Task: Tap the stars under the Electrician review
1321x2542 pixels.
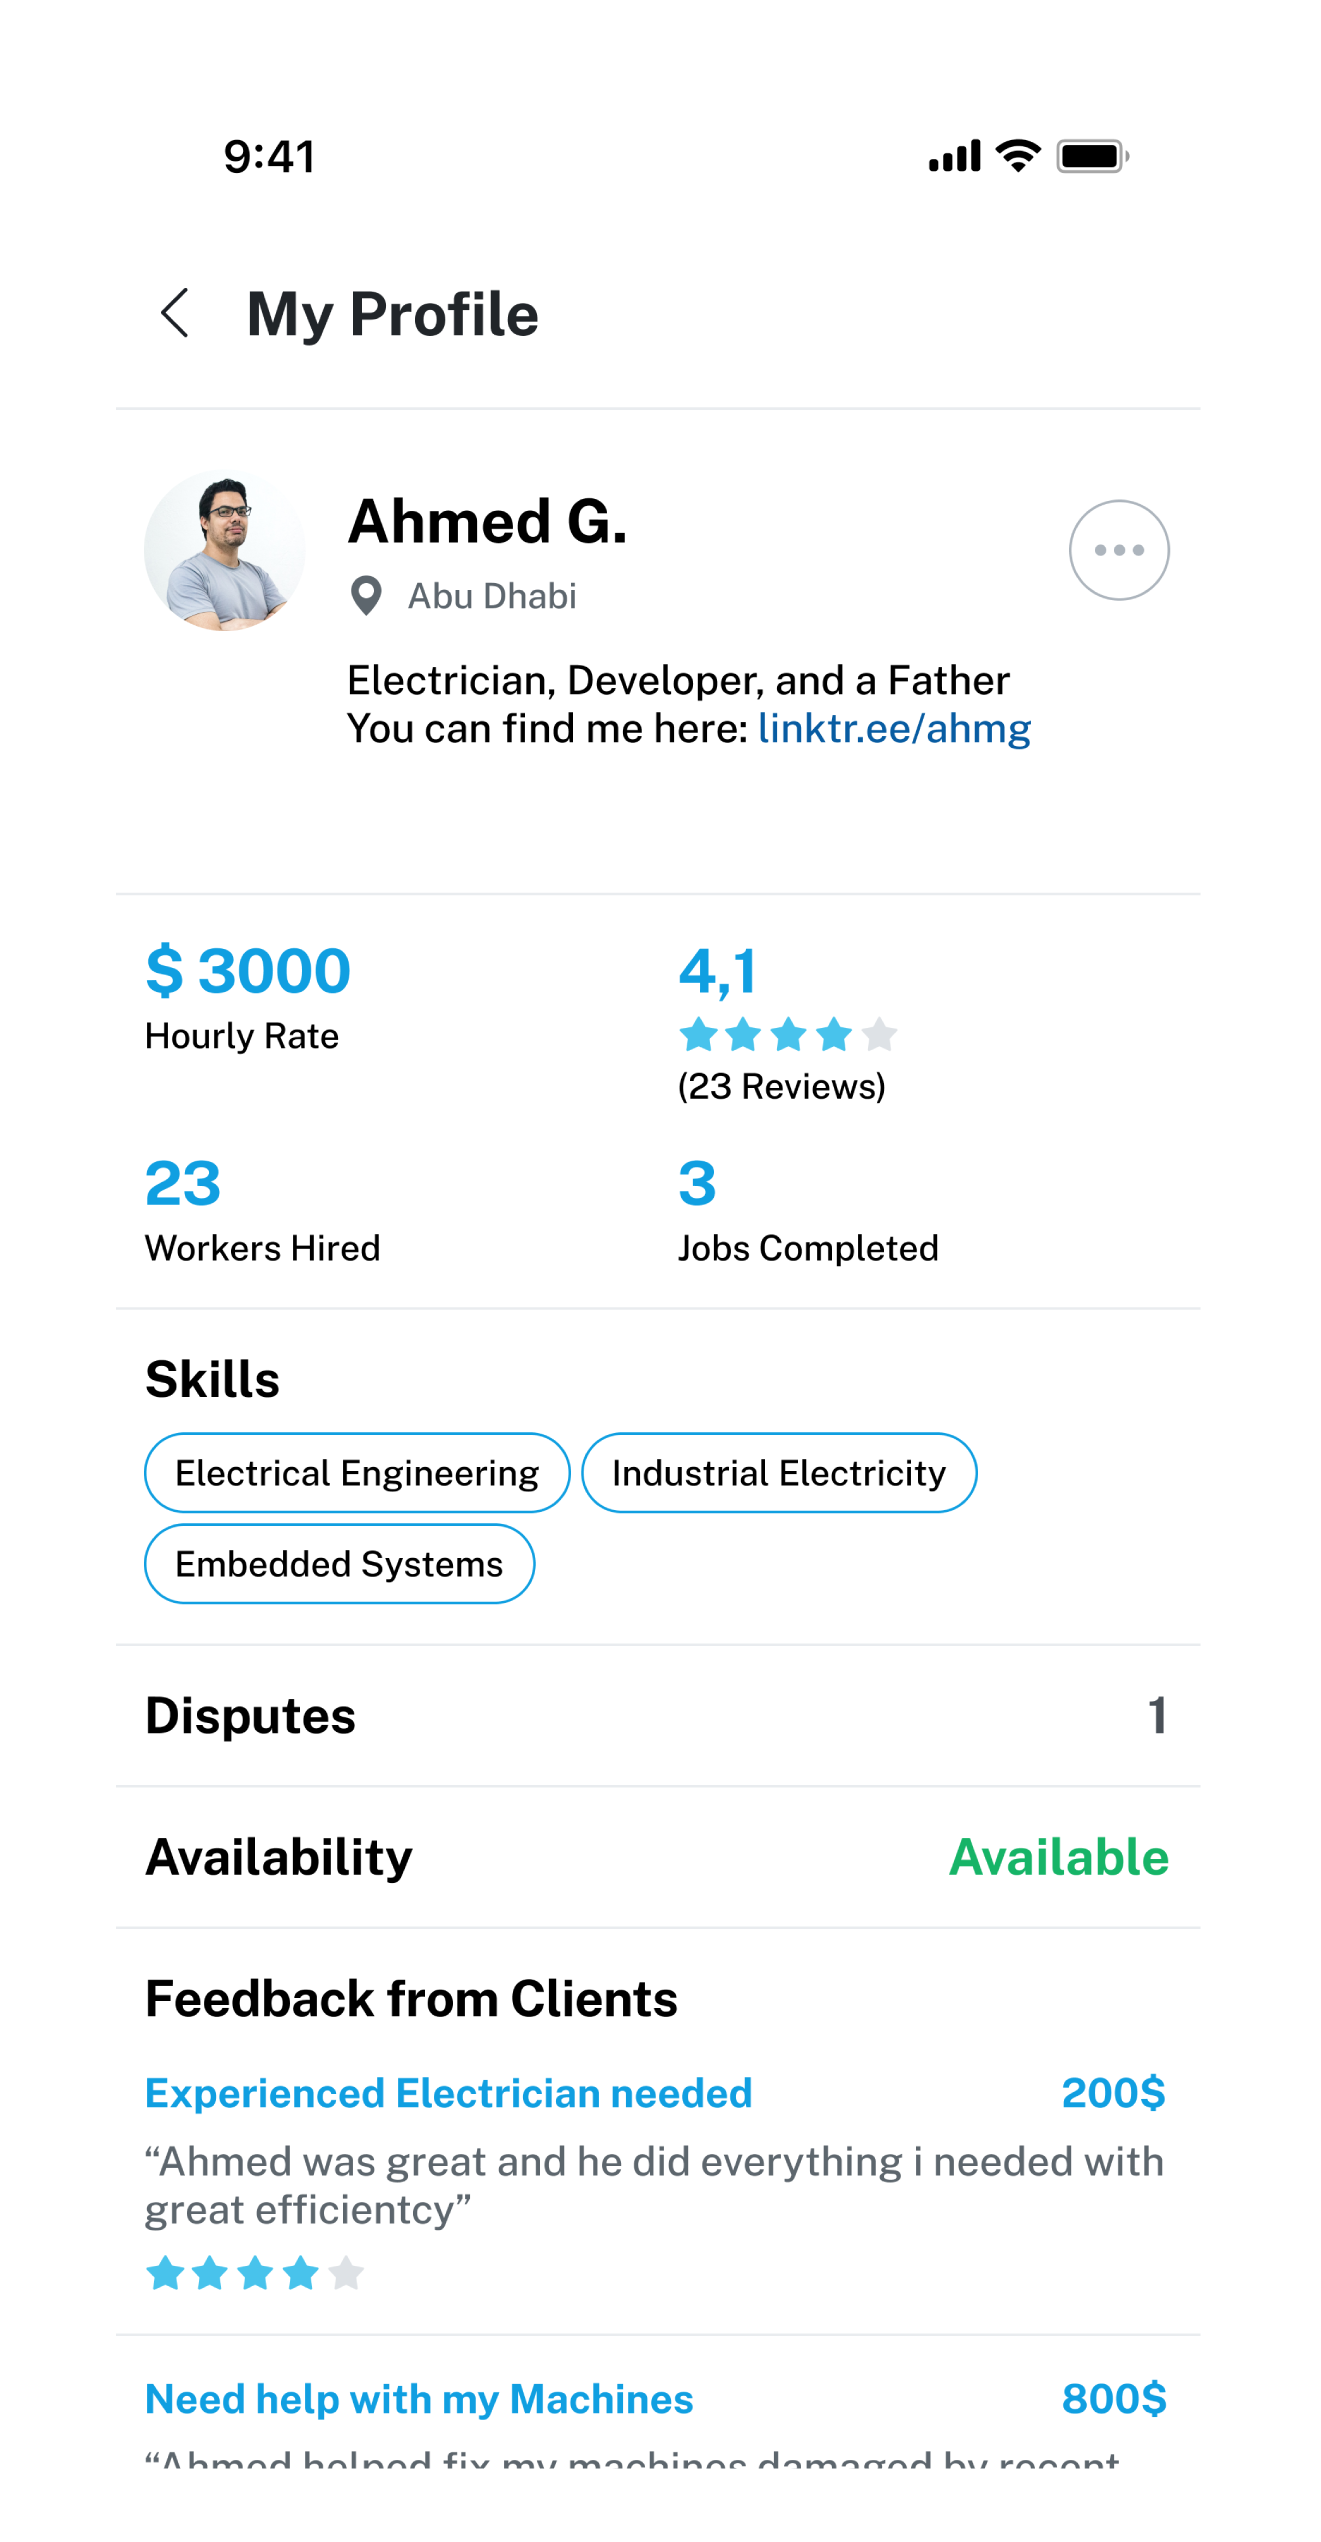Action: point(255,2273)
